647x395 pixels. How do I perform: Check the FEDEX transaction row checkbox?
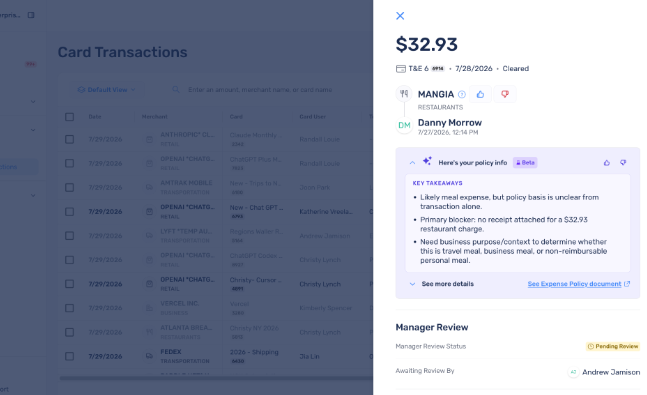pyautogui.click(x=69, y=356)
